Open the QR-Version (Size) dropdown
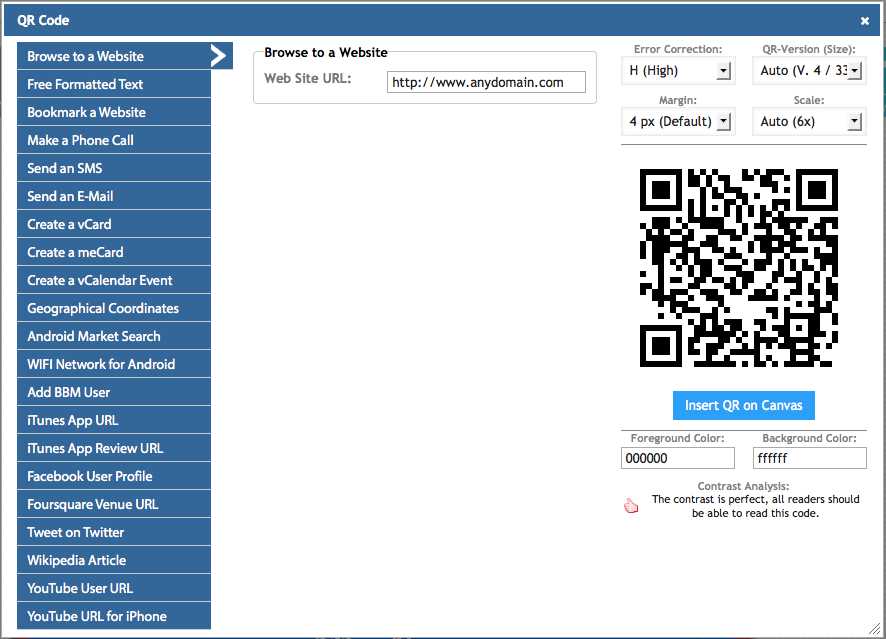Image resolution: width=886 pixels, height=639 pixels. (809, 71)
